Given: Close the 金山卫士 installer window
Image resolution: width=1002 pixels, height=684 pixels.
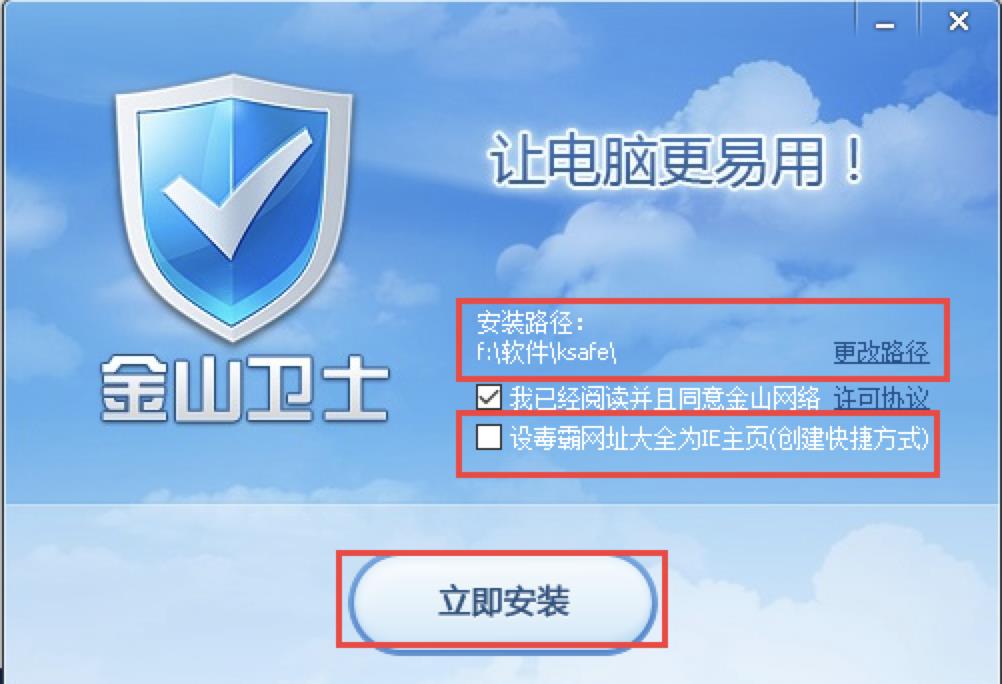Looking at the screenshot, I should 959,22.
